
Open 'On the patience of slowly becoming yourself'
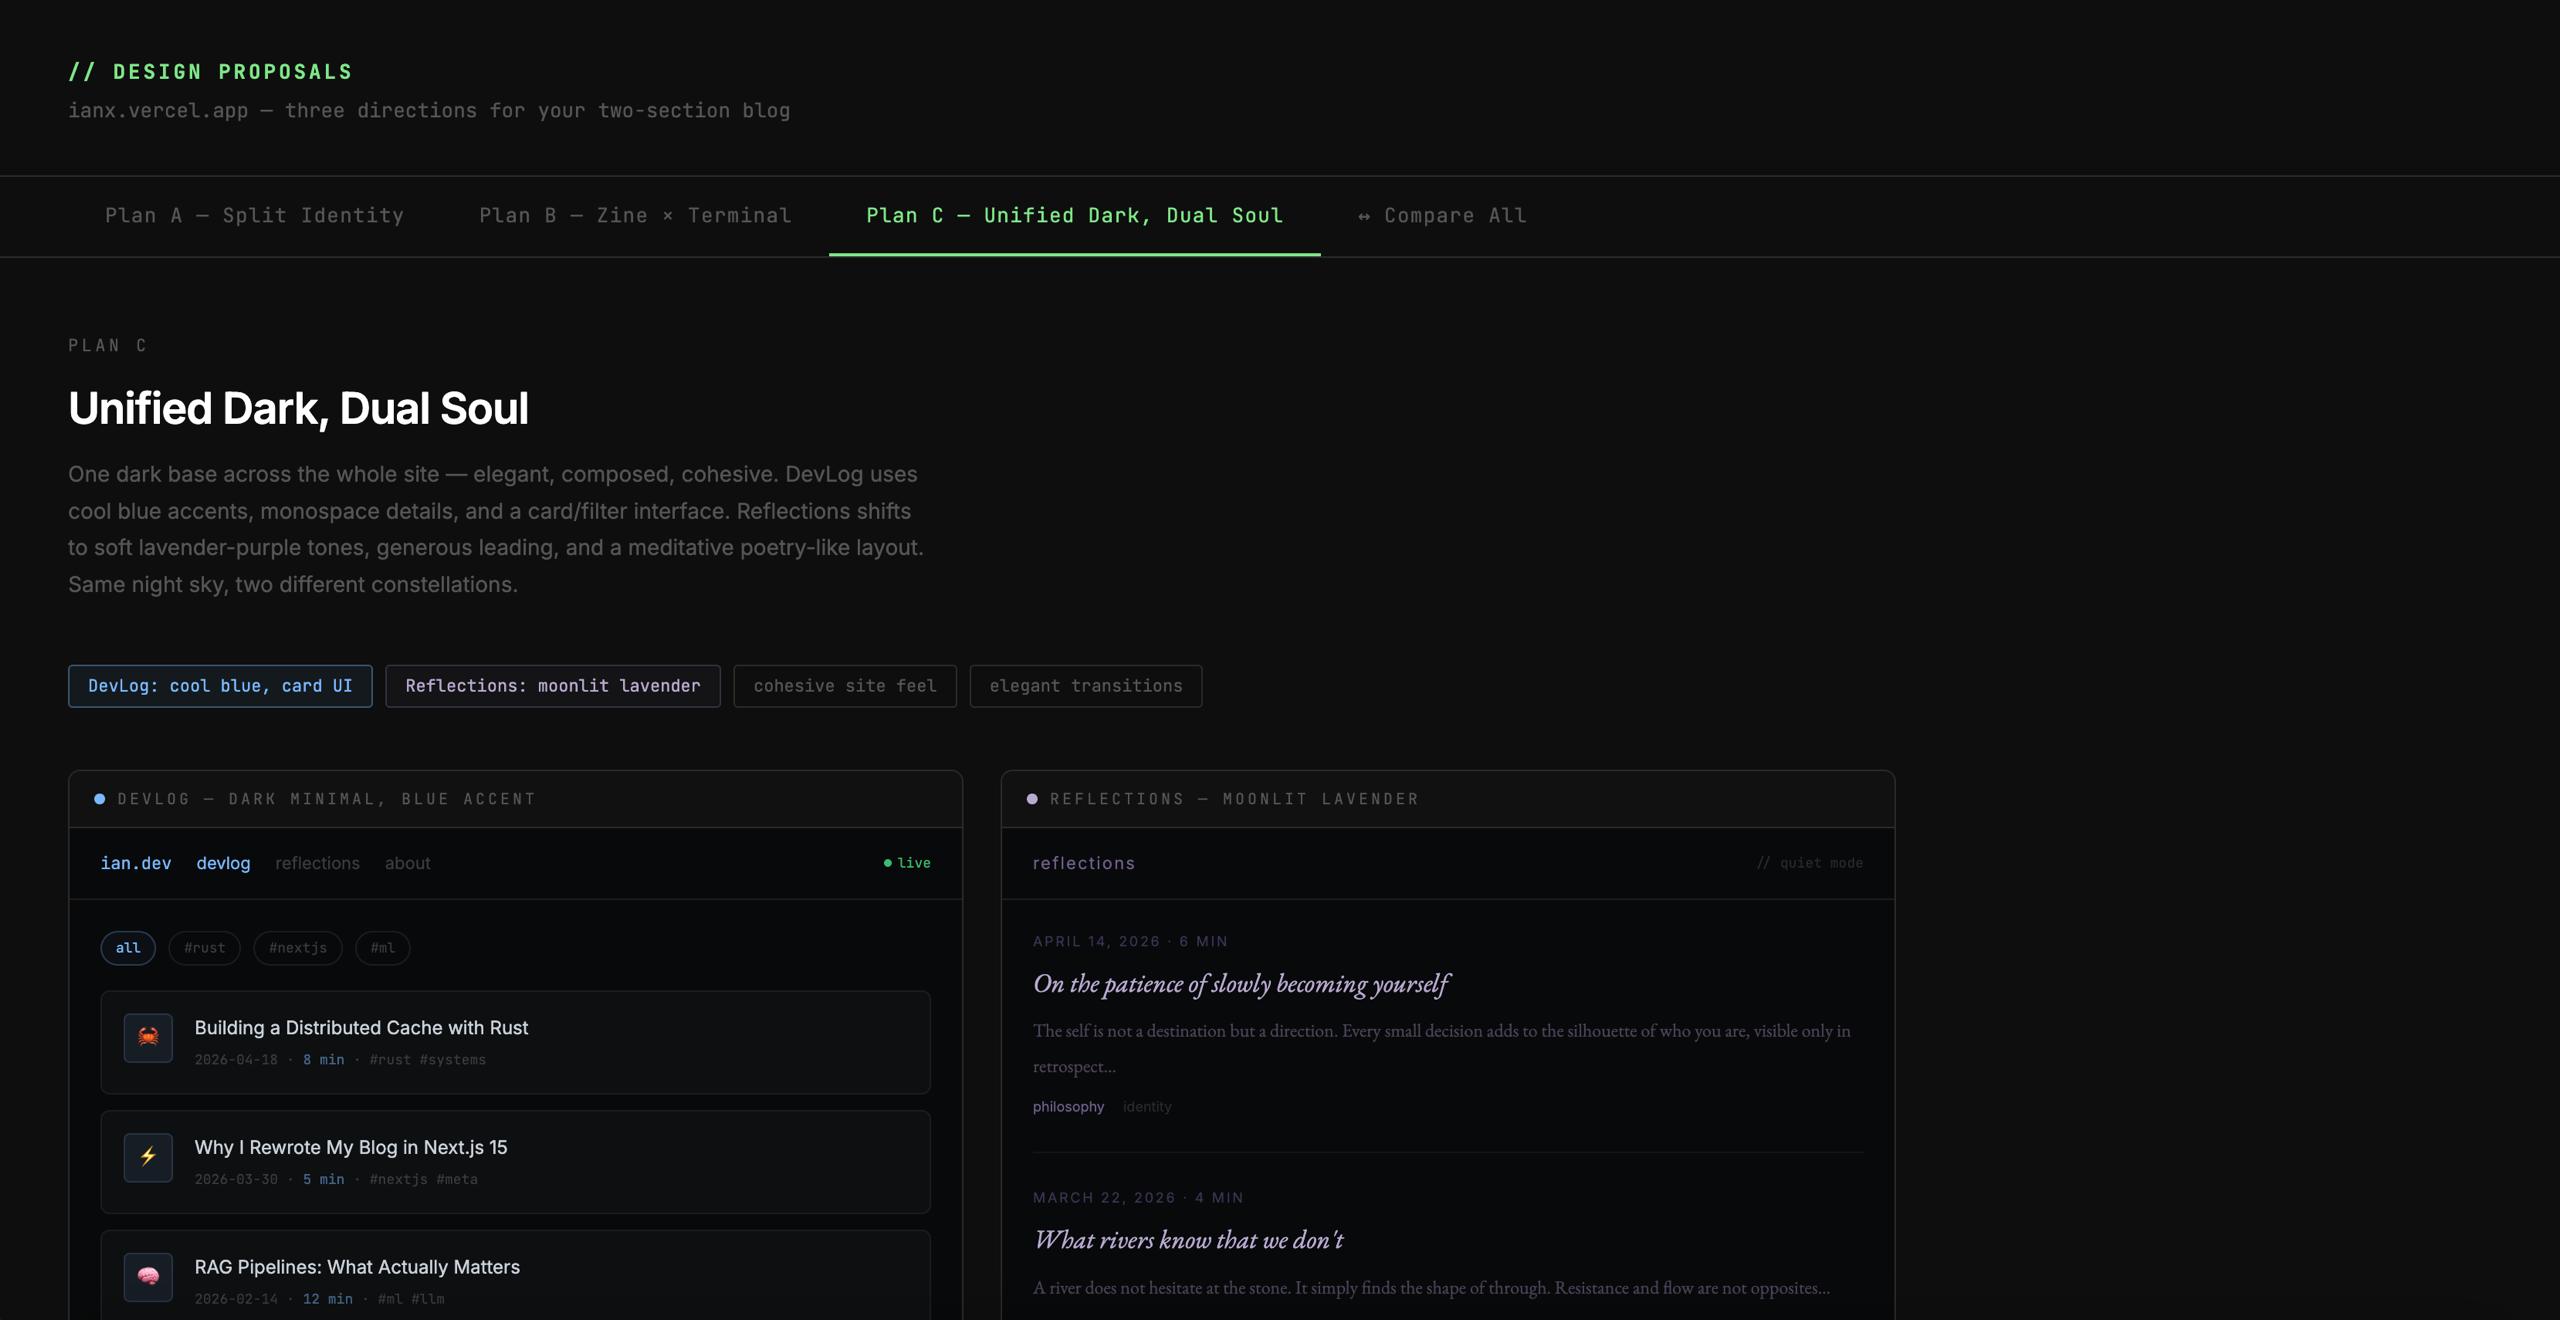[1240, 984]
